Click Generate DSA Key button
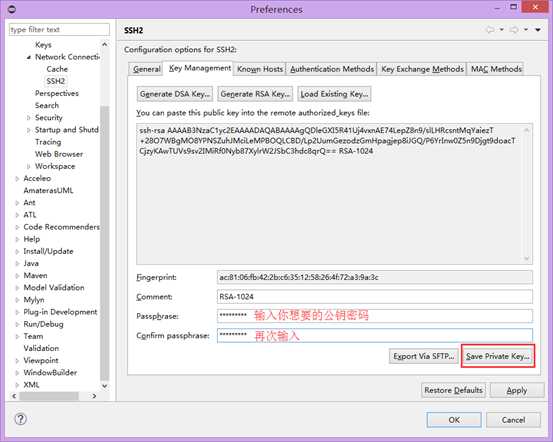553x442 pixels. (175, 94)
